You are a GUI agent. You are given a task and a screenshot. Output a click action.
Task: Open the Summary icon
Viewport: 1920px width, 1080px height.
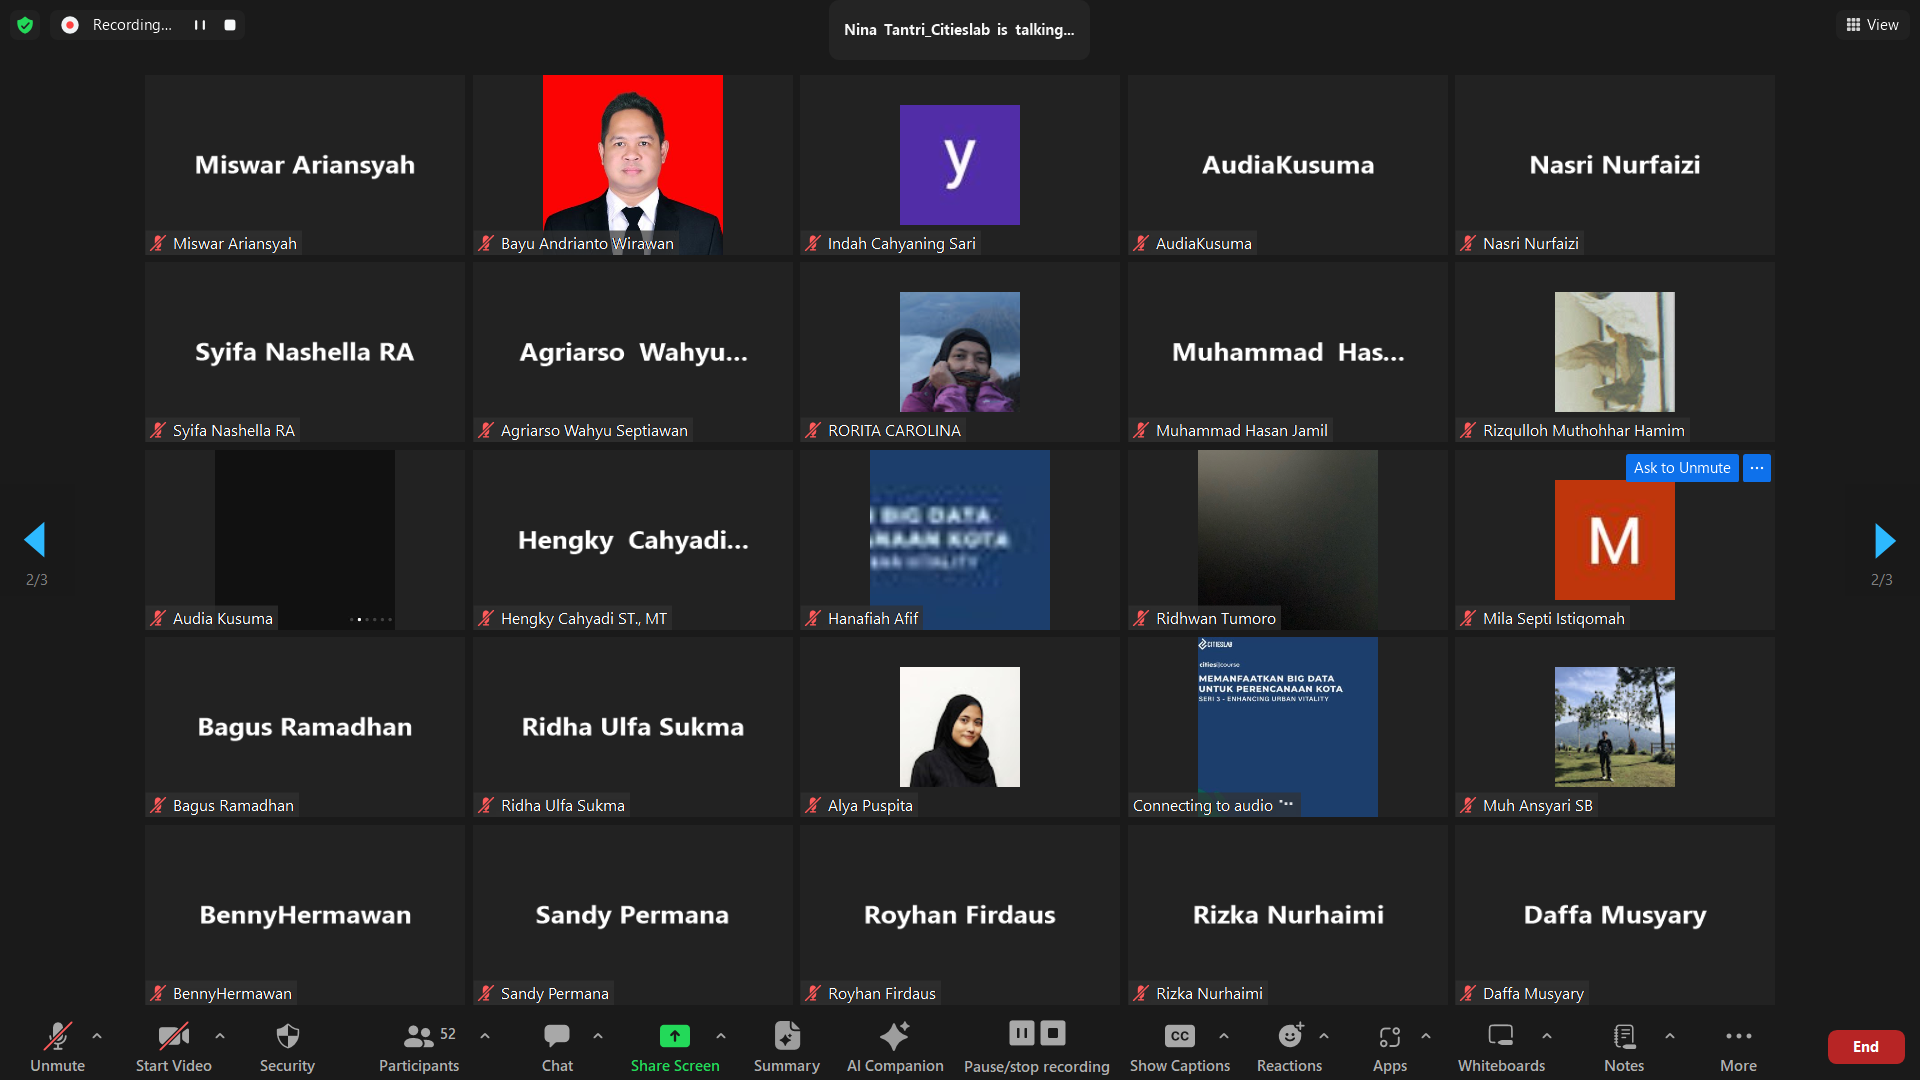pyautogui.click(x=786, y=1036)
